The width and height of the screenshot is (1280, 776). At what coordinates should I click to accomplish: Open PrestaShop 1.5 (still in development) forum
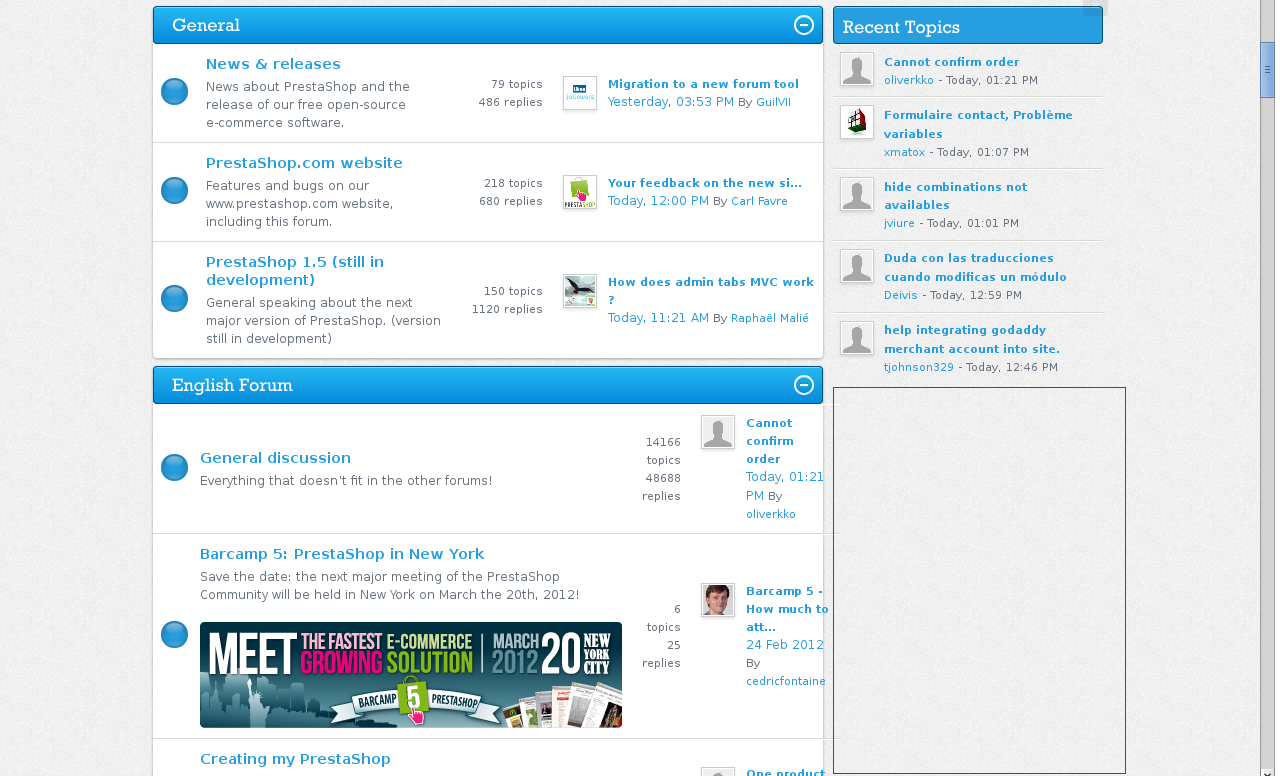pyautogui.click(x=295, y=271)
